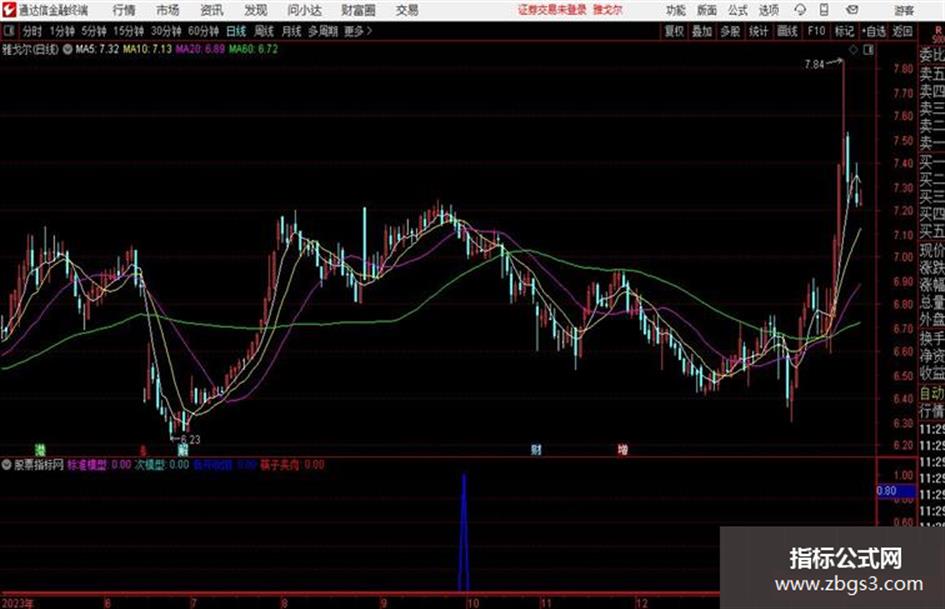Open the 版面 menu
The image size is (945, 609).
[x=706, y=10]
